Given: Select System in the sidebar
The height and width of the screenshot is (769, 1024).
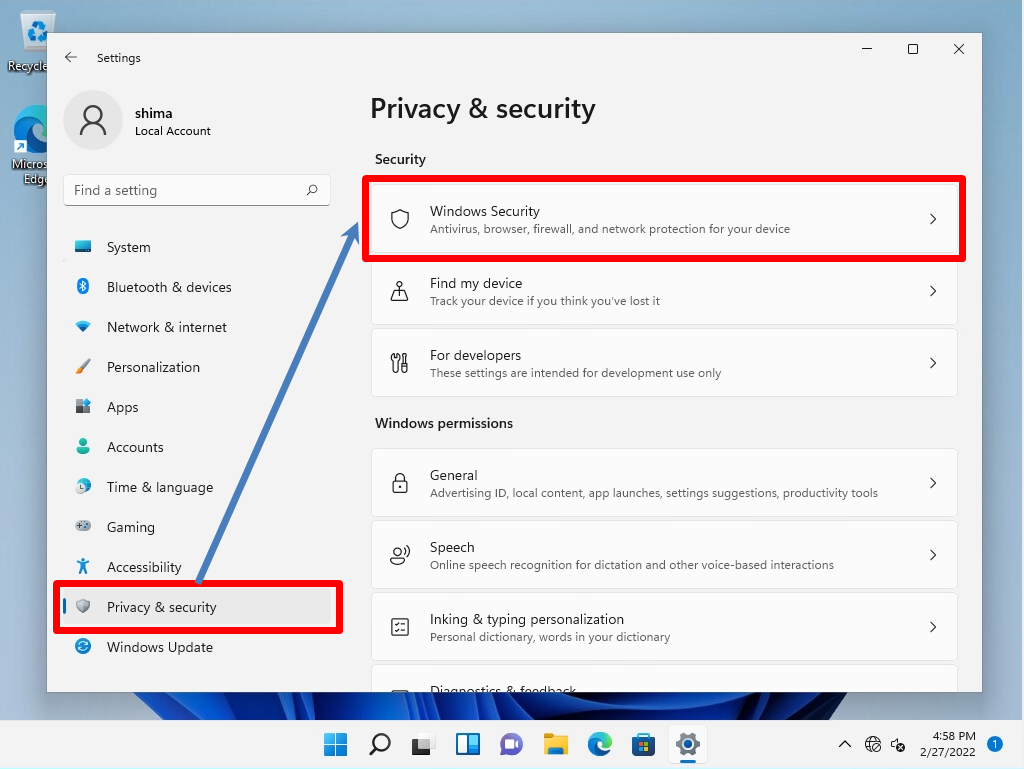Looking at the screenshot, I should [x=197, y=247].
